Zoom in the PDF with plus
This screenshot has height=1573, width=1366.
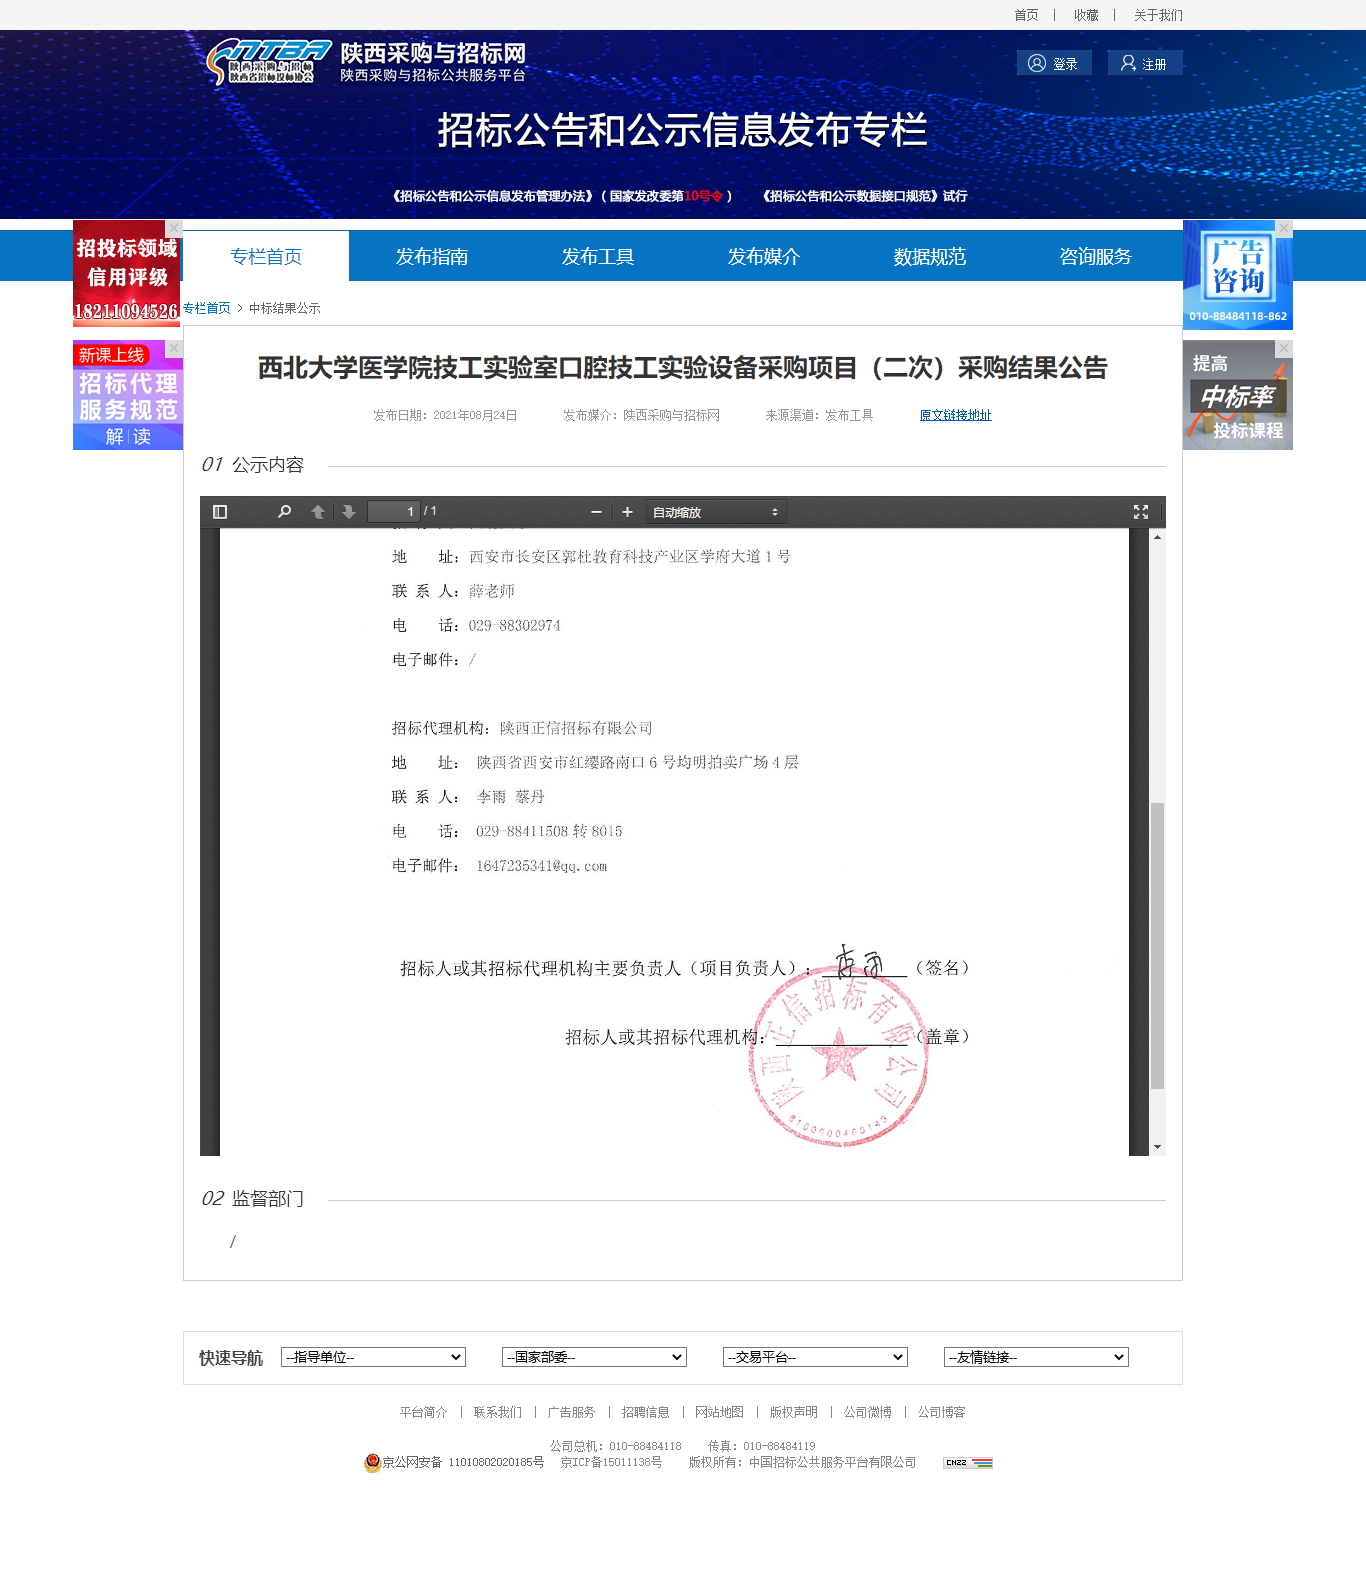[627, 512]
